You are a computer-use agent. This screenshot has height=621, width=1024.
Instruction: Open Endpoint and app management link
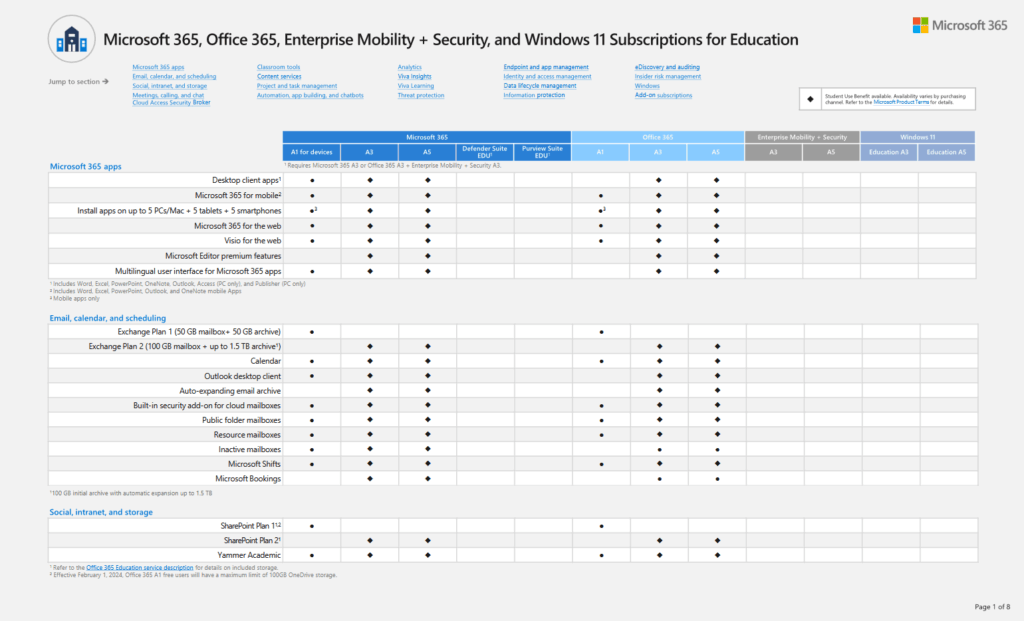pyautogui.click(x=546, y=67)
